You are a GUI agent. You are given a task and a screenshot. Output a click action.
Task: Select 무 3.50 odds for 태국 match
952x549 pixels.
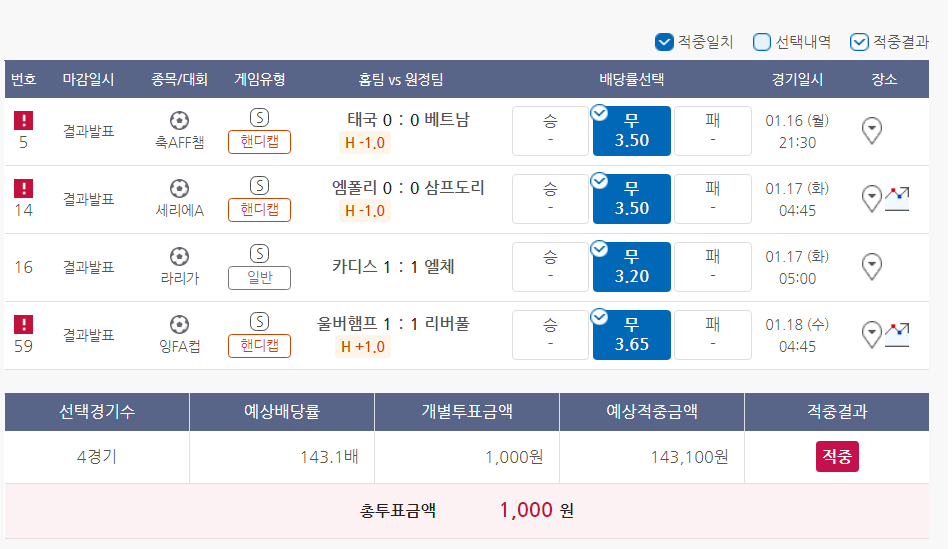pos(631,131)
